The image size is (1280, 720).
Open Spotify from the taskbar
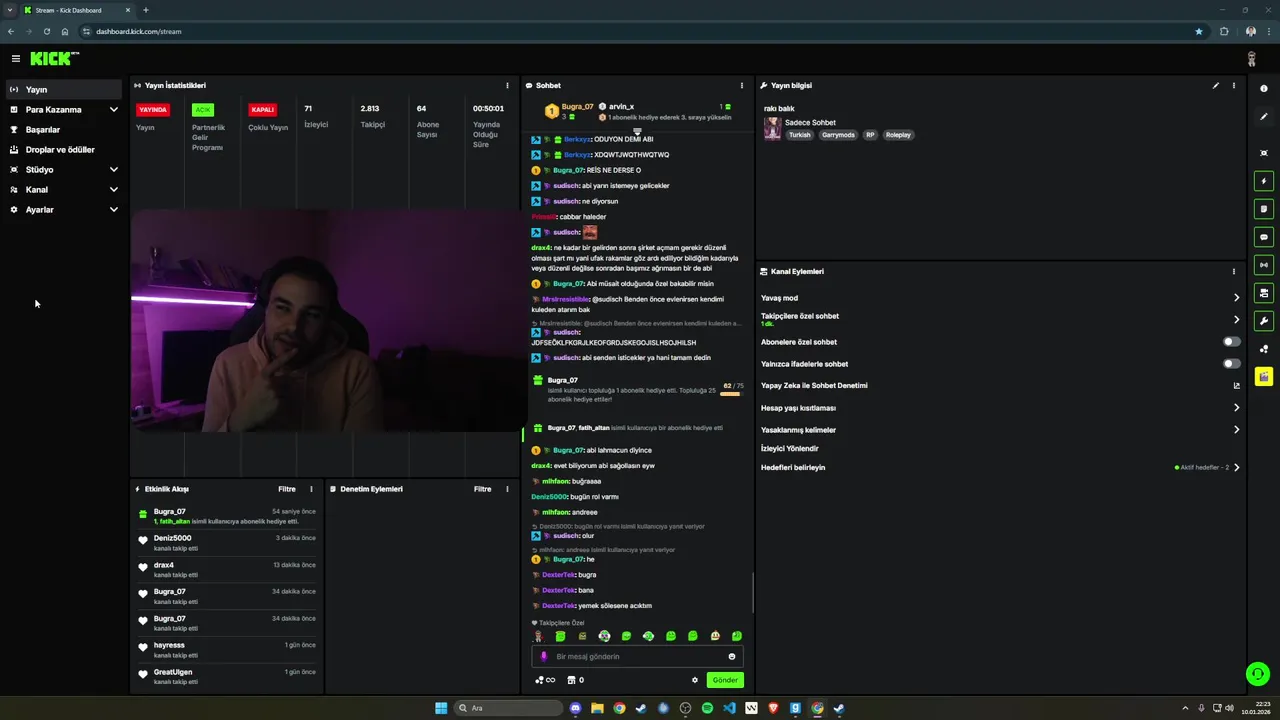tap(707, 708)
